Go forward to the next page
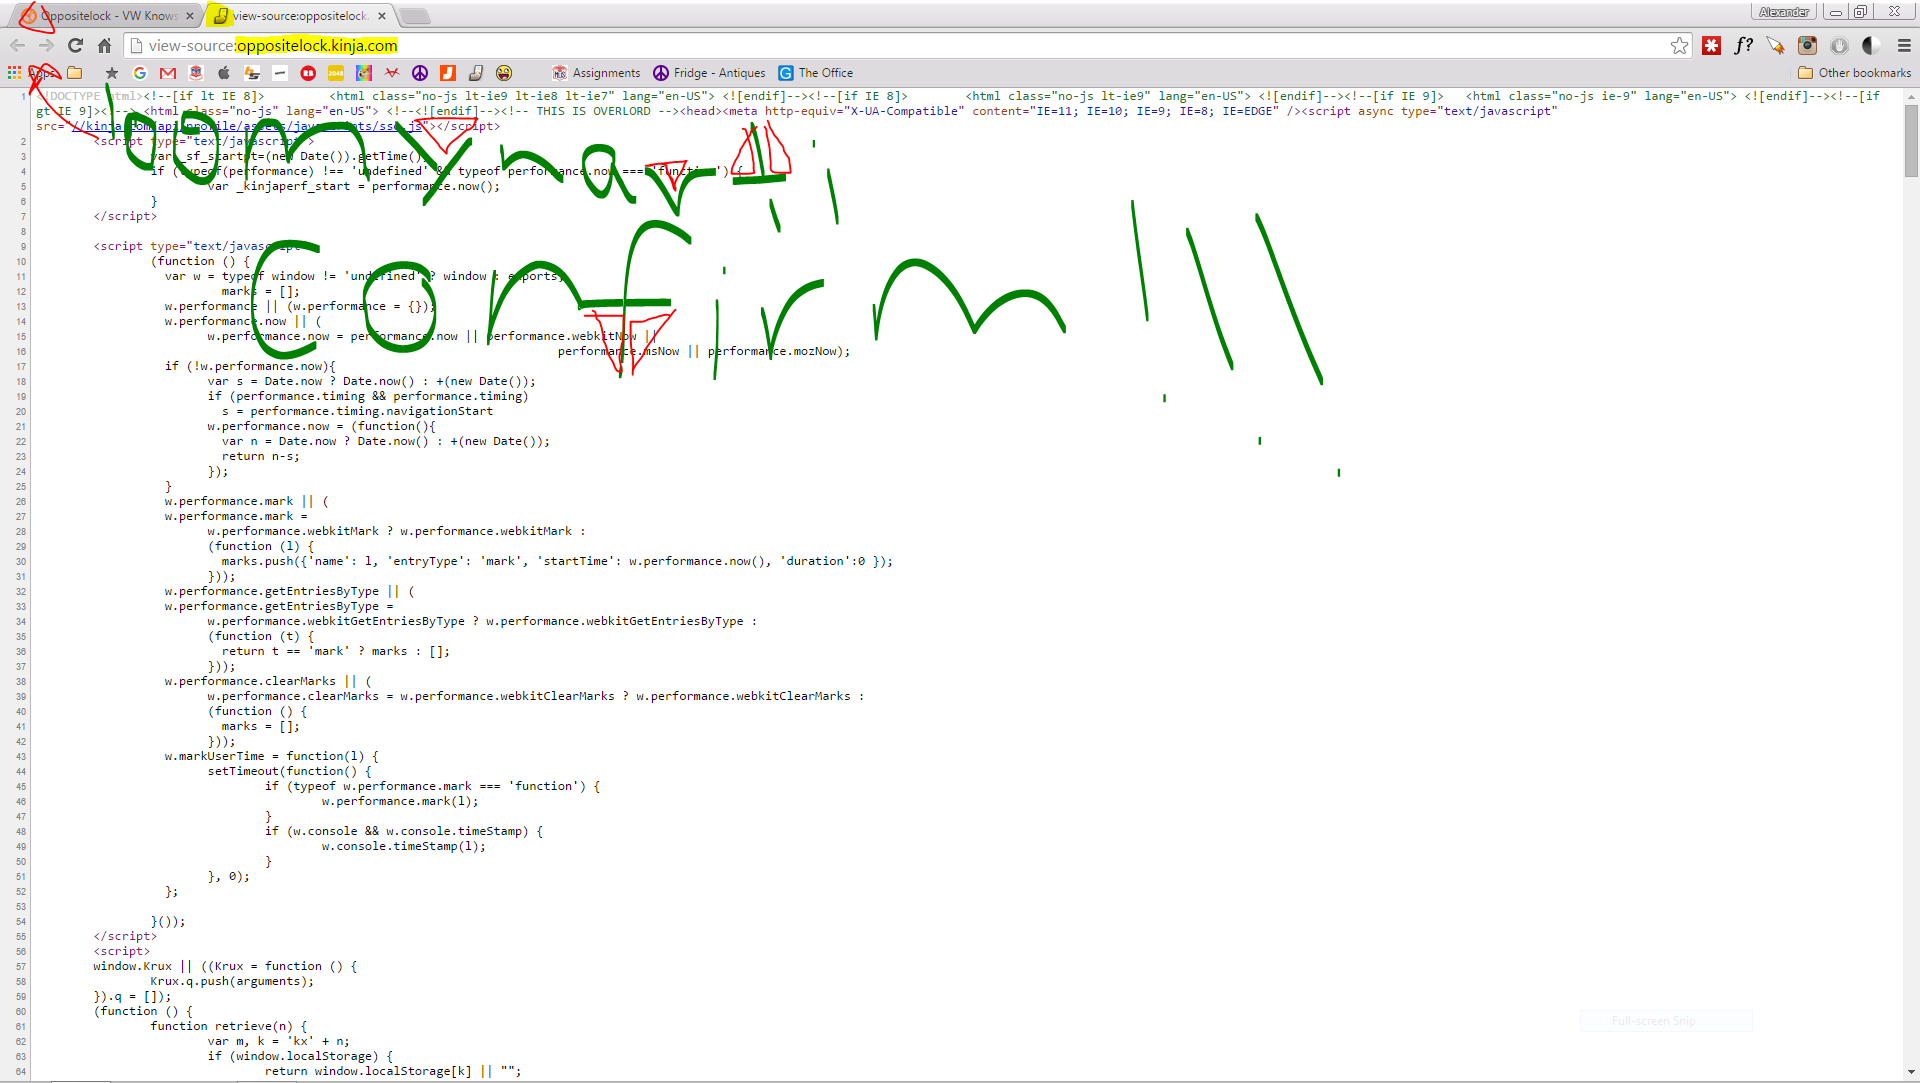Viewport: 1920px width, 1083px height. [x=46, y=46]
